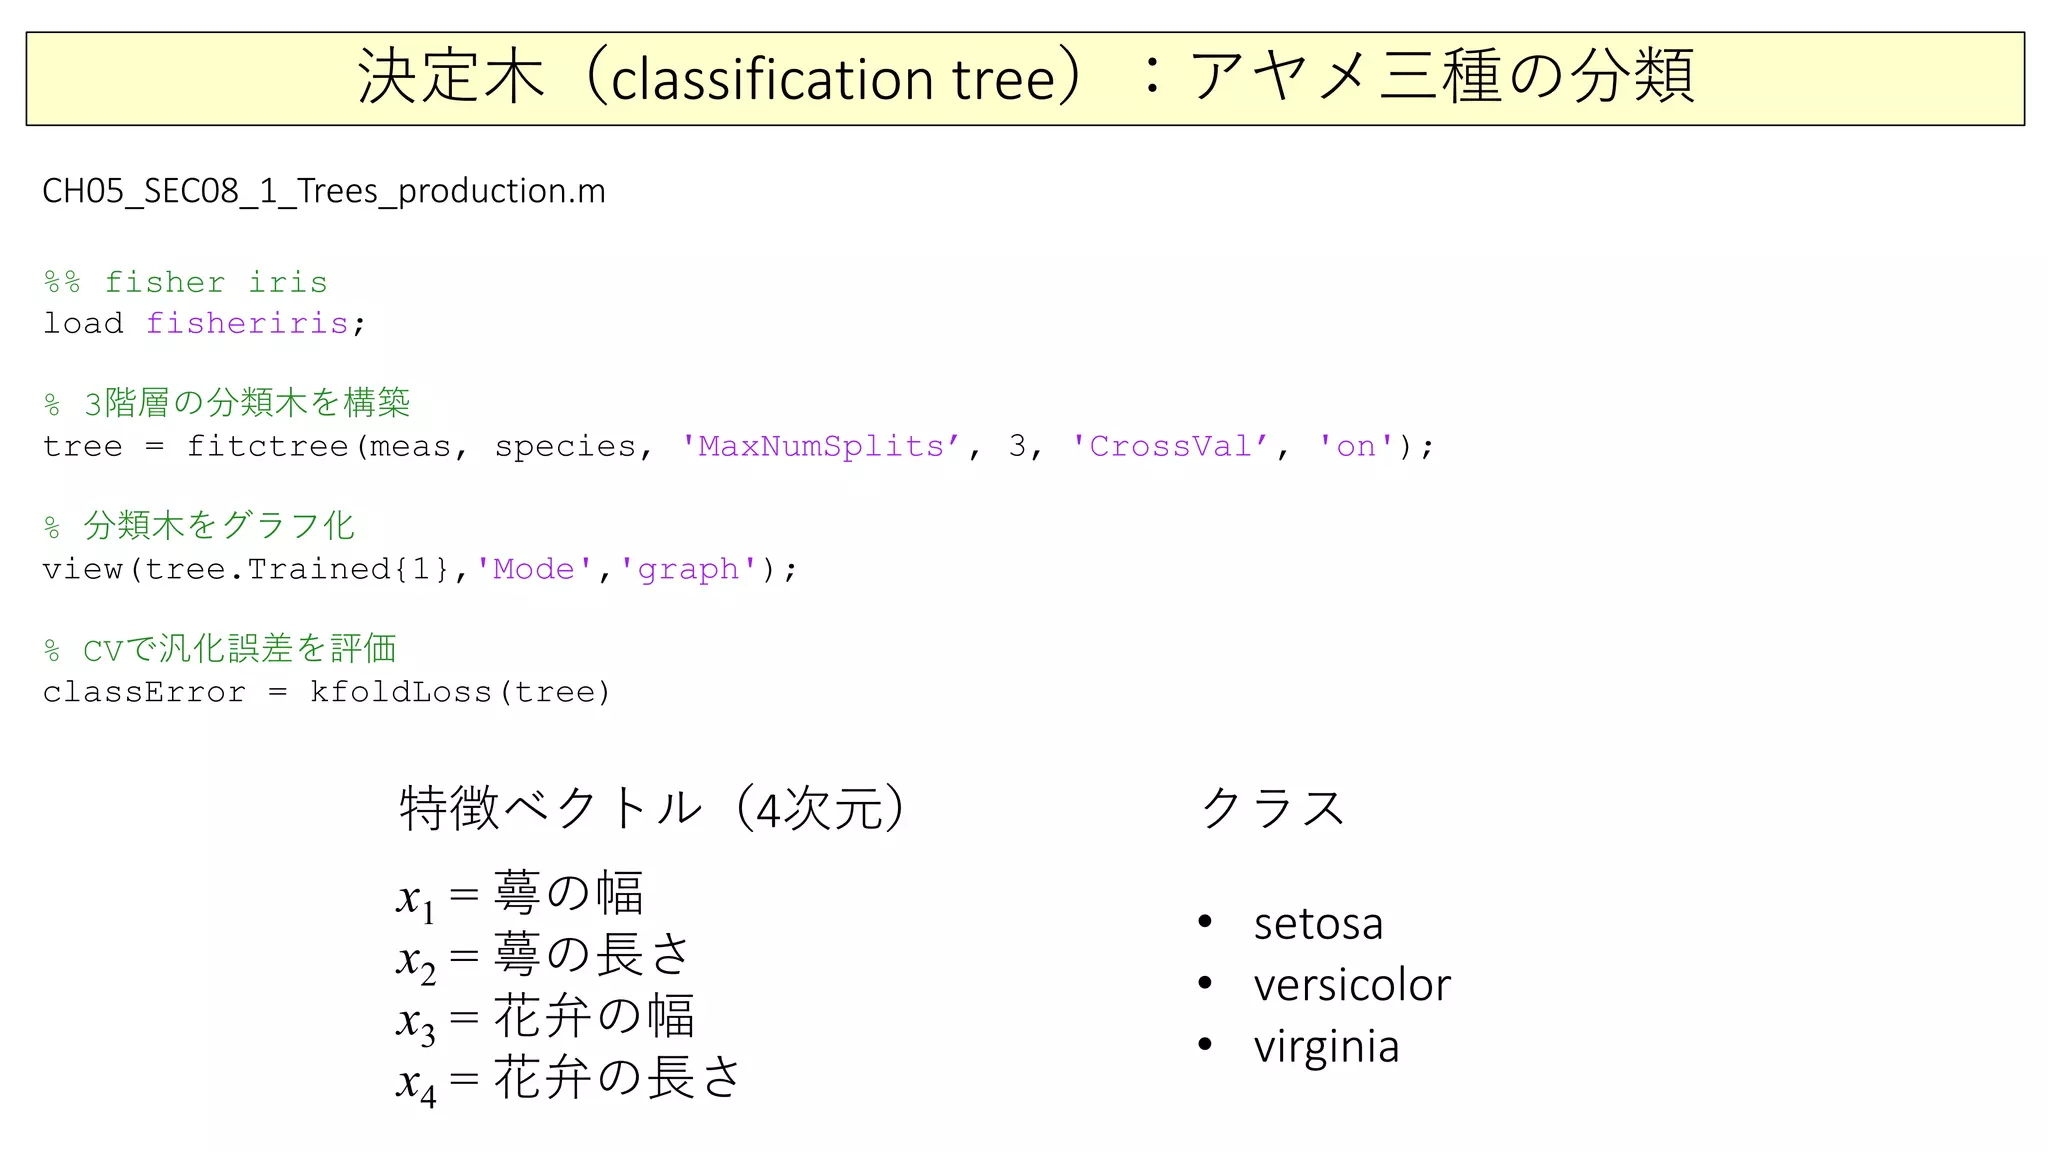Click the slide title 決定木（classification tree）
This screenshot has width=2048, height=1152.
(1025, 78)
